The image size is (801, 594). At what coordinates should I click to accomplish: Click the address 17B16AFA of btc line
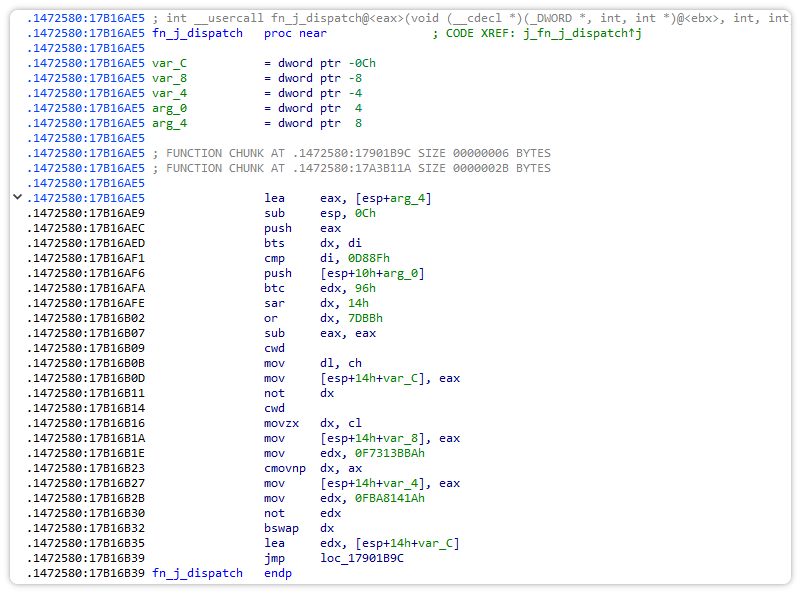[88, 288]
